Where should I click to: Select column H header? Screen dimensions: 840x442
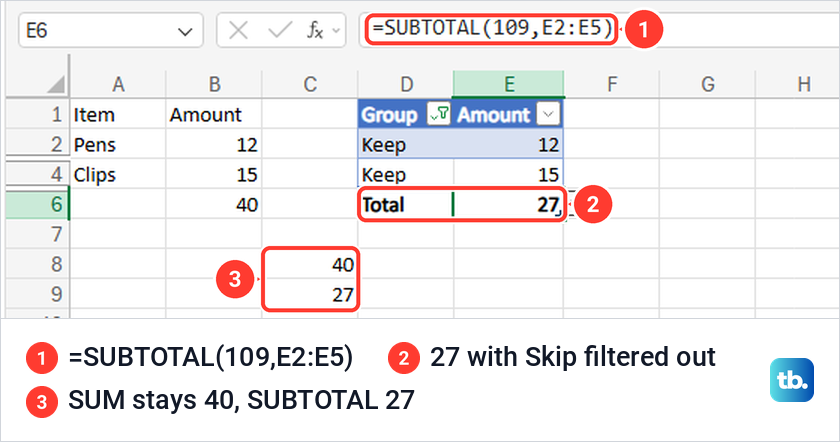pos(798,84)
